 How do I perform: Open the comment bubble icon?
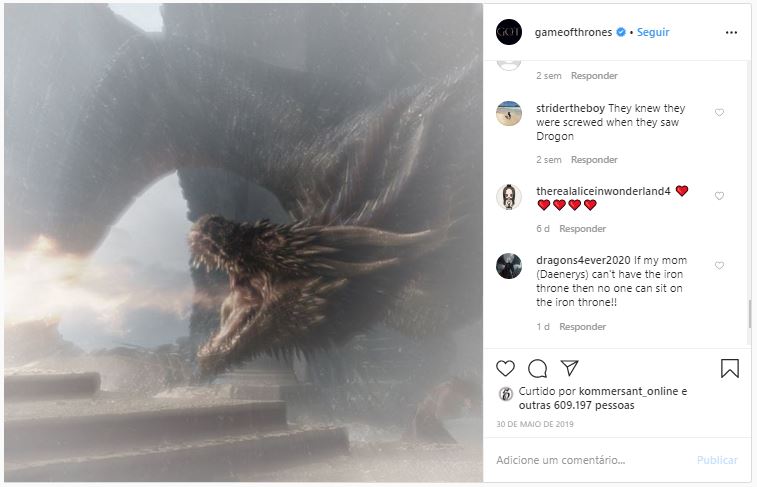(x=537, y=368)
